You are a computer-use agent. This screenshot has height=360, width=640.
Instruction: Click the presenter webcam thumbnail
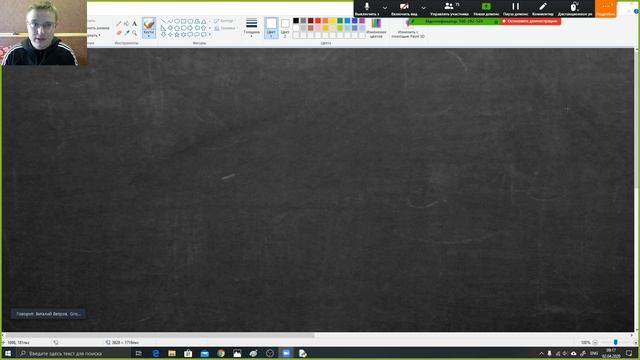[x=43, y=33]
